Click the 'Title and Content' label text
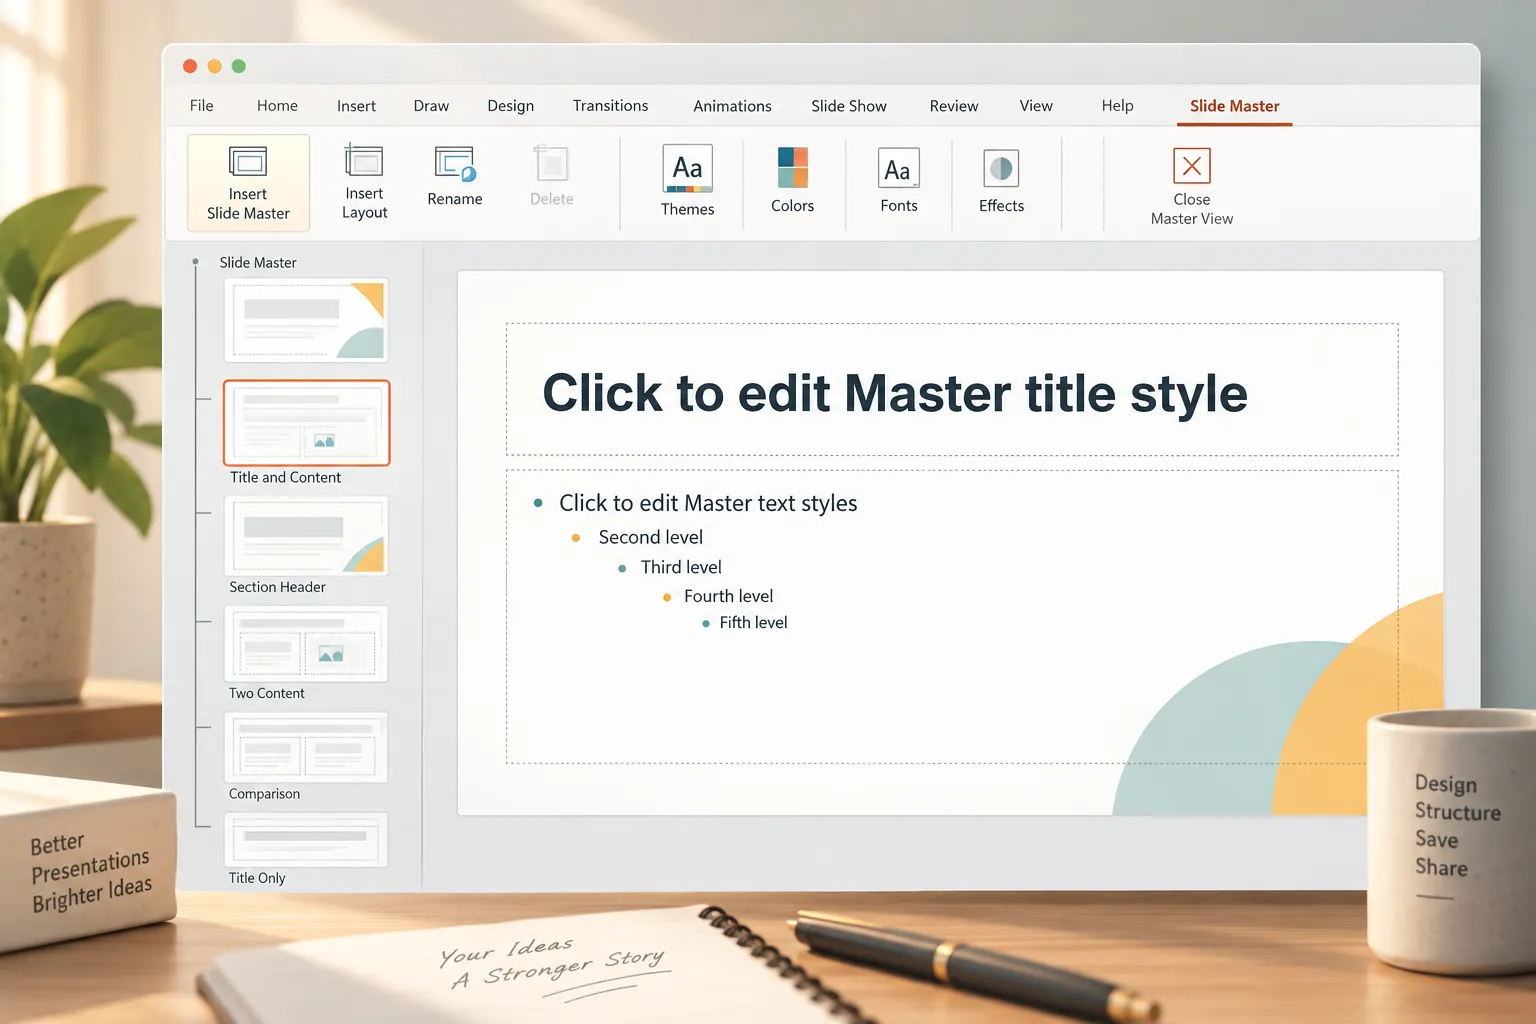Viewport: 1536px width, 1024px height. tap(285, 478)
